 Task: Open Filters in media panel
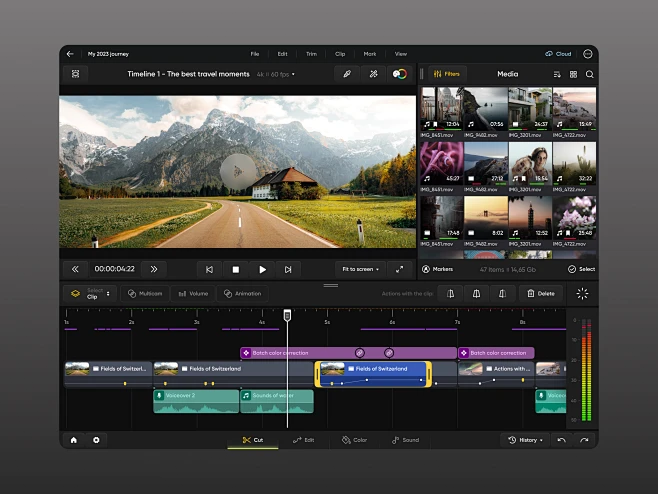tap(446, 74)
